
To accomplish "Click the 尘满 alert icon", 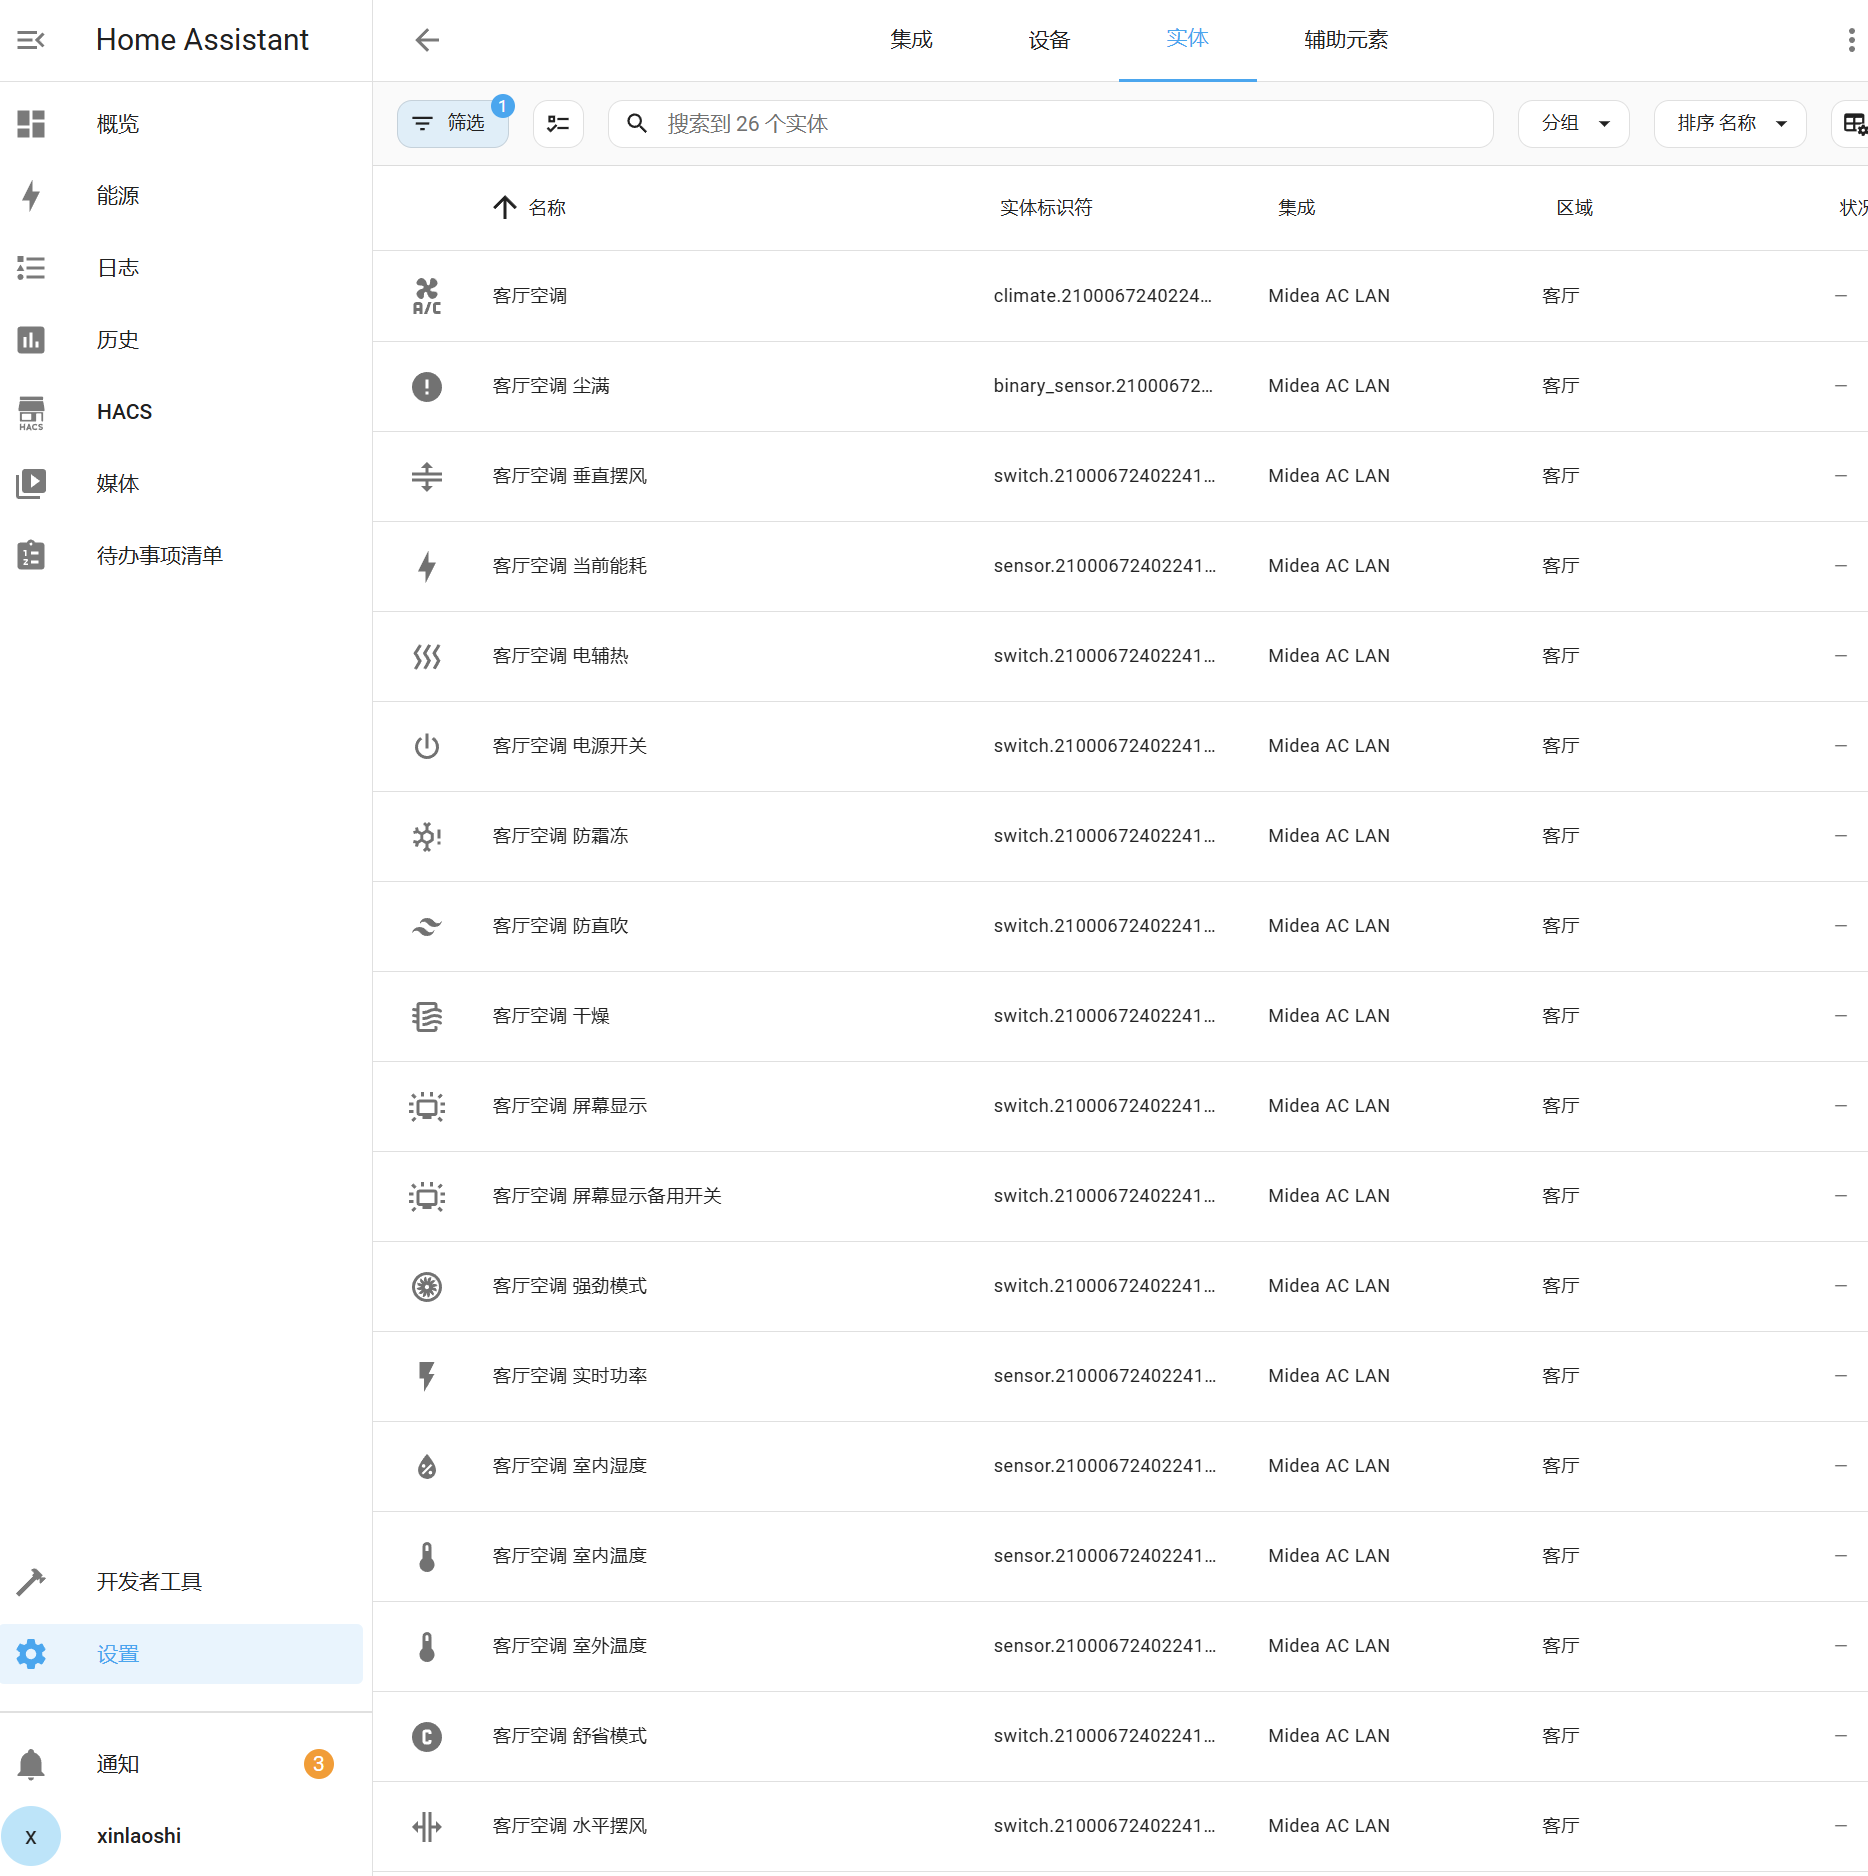I will [x=427, y=386].
